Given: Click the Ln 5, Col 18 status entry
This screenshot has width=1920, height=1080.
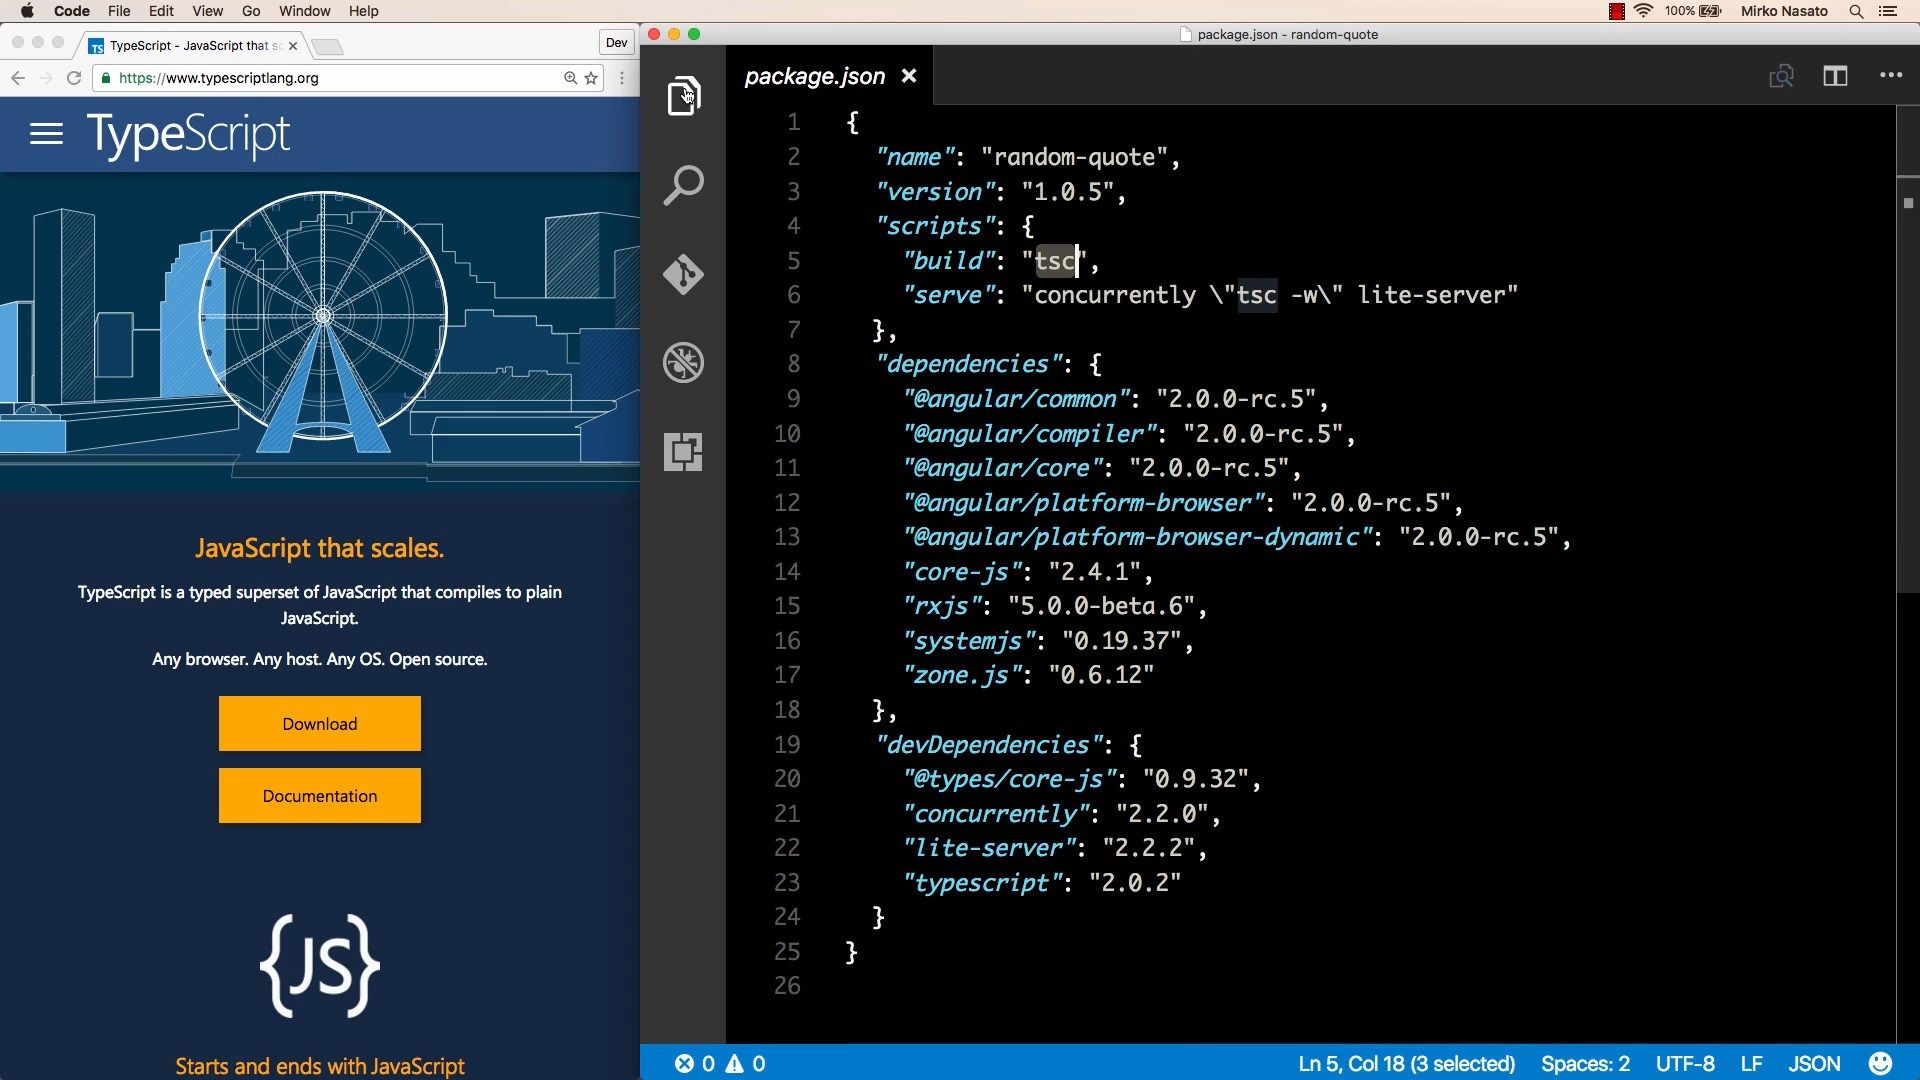Looking at the screenshot, I should 1407,1064.
